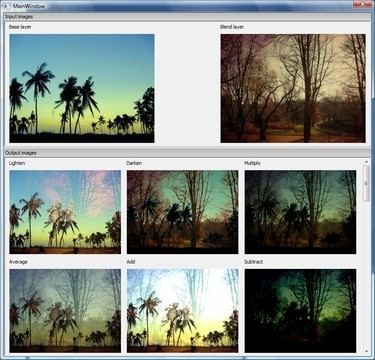The height and width of the screenshot is (360, 375).
Task: Click the Output images section header
Action: click(x=187, y=153)
